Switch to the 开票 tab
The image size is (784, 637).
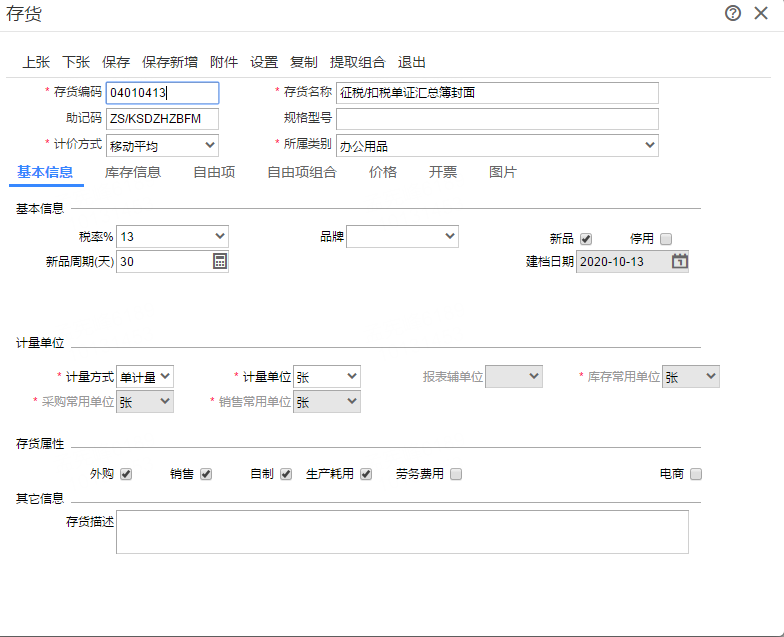(443, 172)
